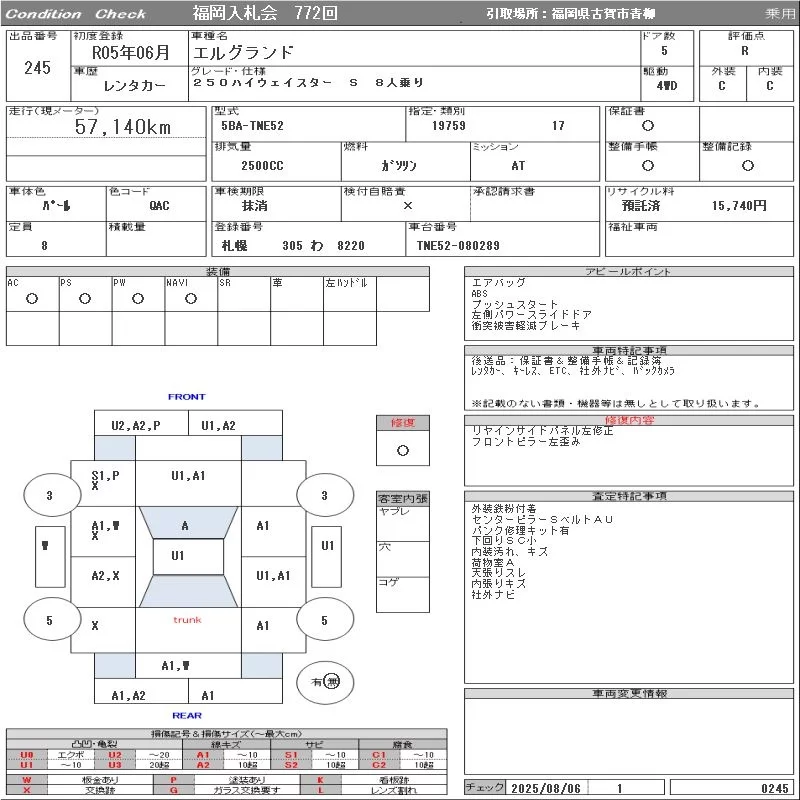Select the overall evaluation score R
800x800 pixels.
[x=745, y=51]
